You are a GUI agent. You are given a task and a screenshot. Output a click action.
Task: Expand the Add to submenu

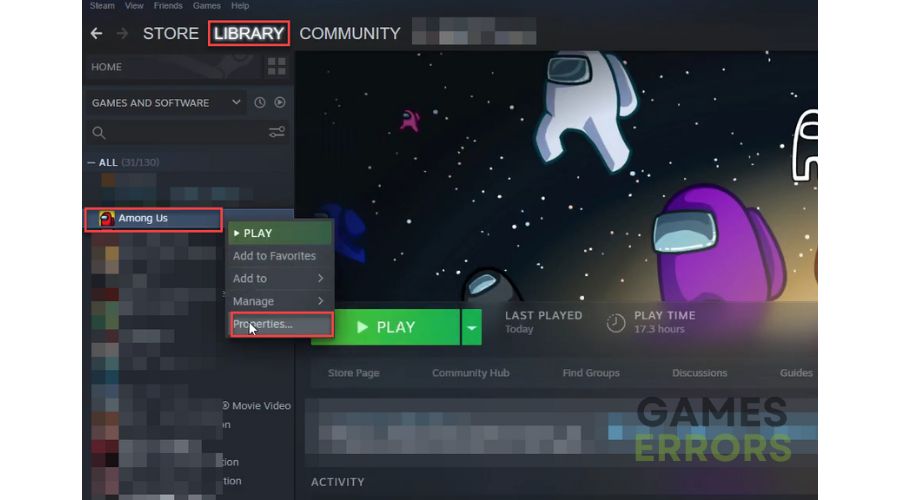(x=280, y=278)
